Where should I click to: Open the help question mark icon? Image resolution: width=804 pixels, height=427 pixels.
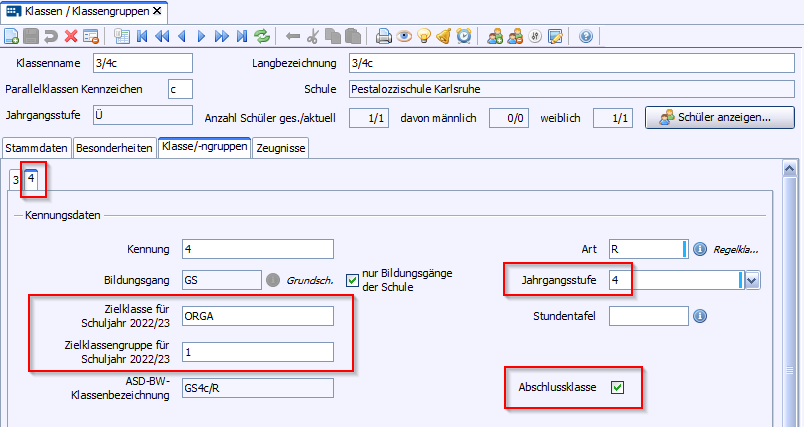click(x=586, y=37)
